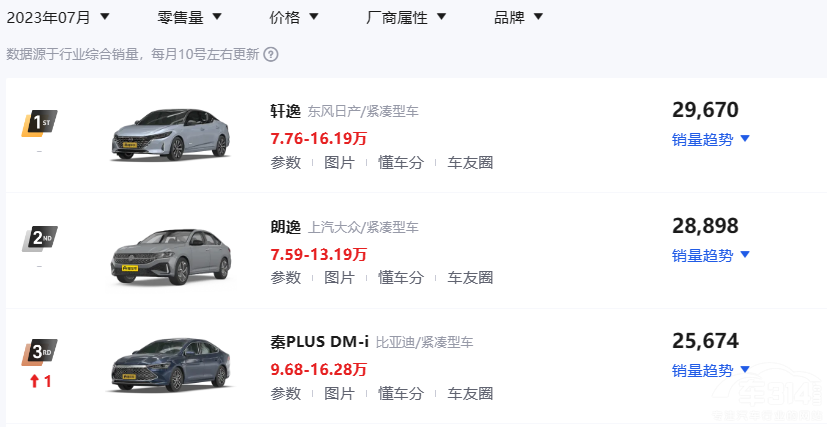View 参数 for 朗逸
This screenshot has height=427, width=827.
pos(285,277)
